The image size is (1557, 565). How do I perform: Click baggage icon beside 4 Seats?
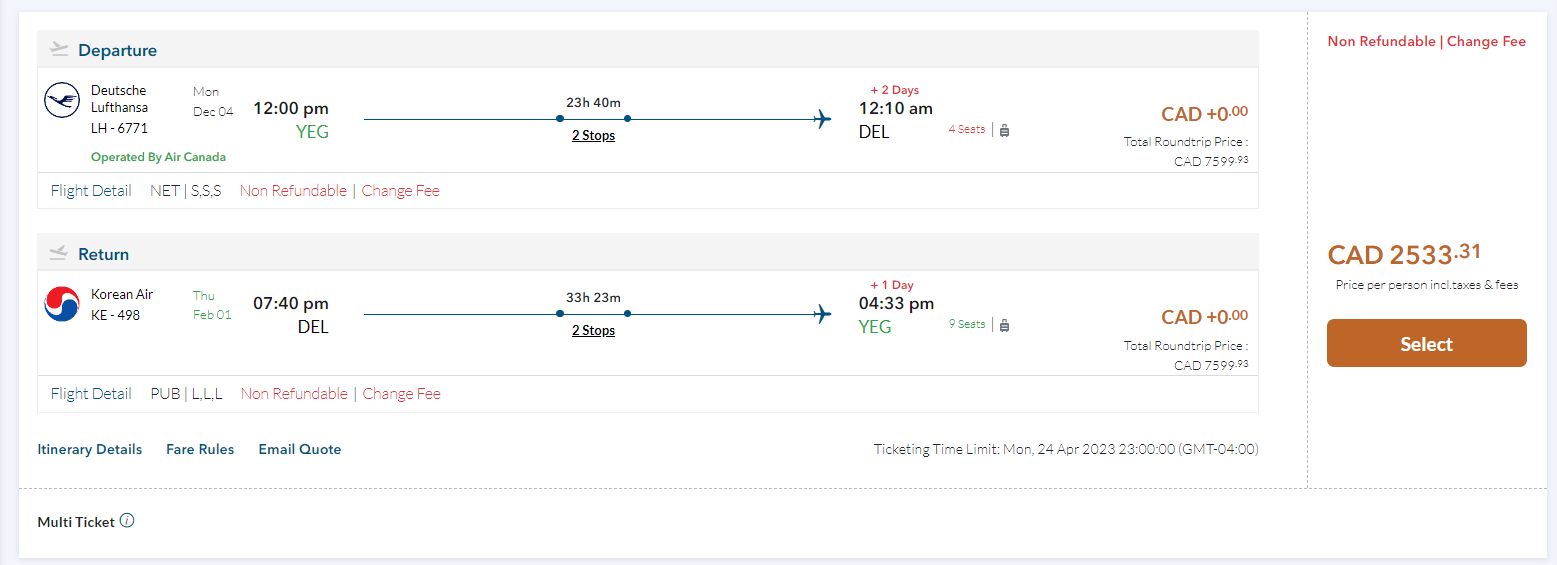1004,130
